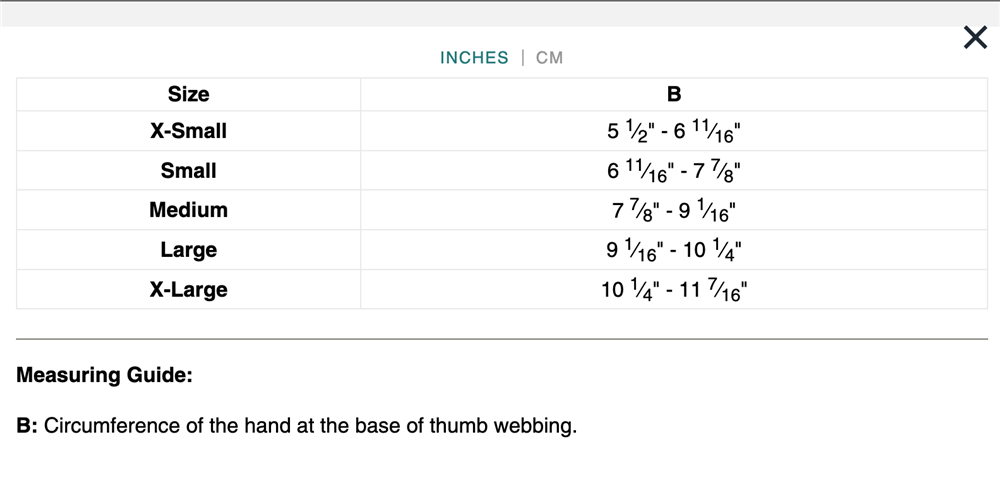Viewport: 1000px width, 478px height.
Task: Select the INCHES unit option
Action: [x=474, y=58]
